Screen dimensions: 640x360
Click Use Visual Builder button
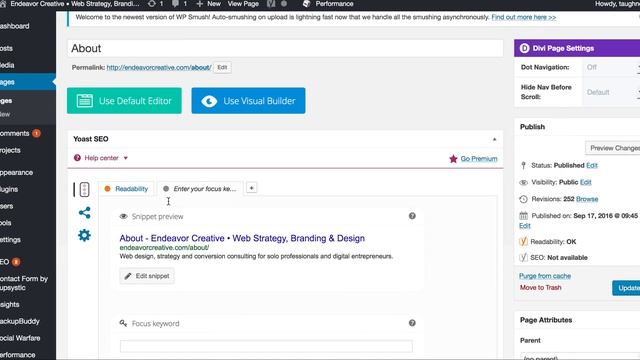(248, 100)
